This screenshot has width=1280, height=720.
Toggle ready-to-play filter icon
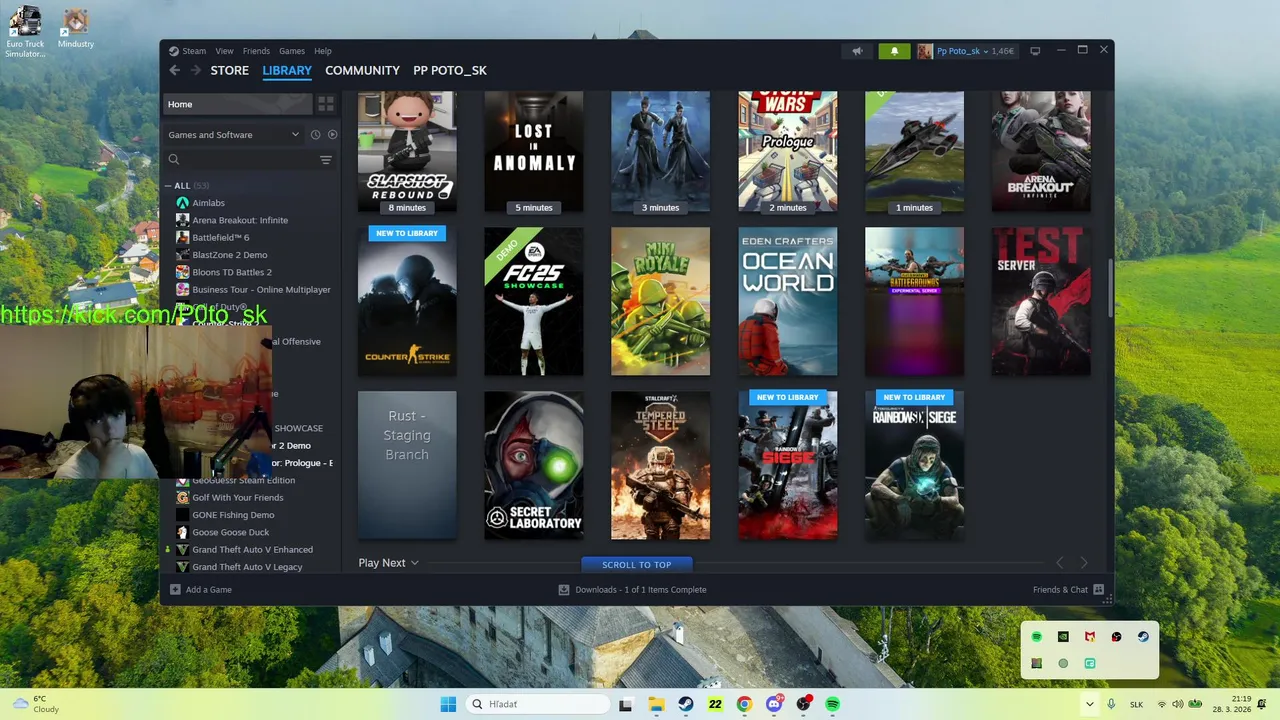coord(333,135)
